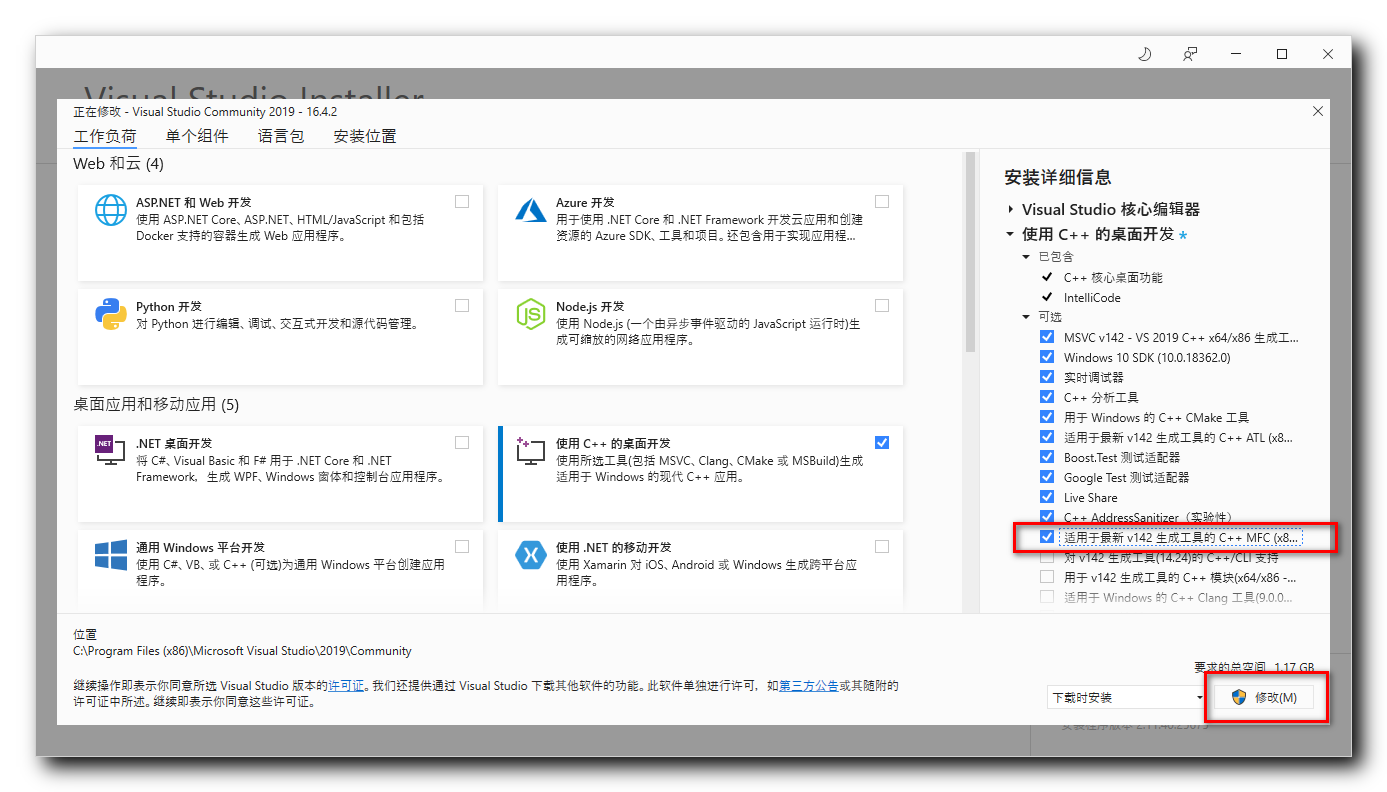Screen dimensions: 1387x792
Task: Maximize the Visual Studio Installer window
Action: pyautogui.click(x=1282, y=54)
